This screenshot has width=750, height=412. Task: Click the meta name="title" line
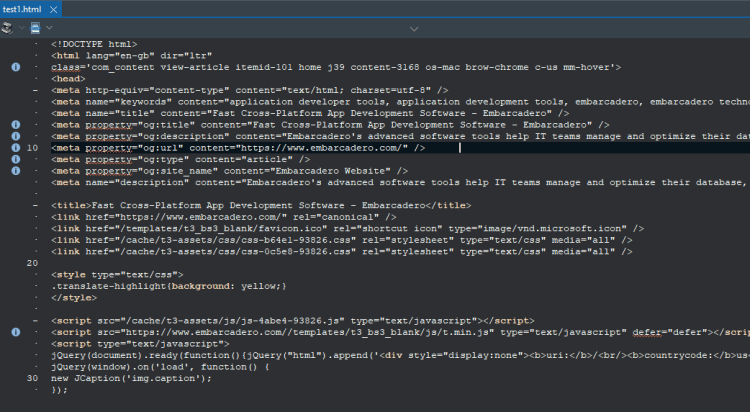click(x=310, y=113)
